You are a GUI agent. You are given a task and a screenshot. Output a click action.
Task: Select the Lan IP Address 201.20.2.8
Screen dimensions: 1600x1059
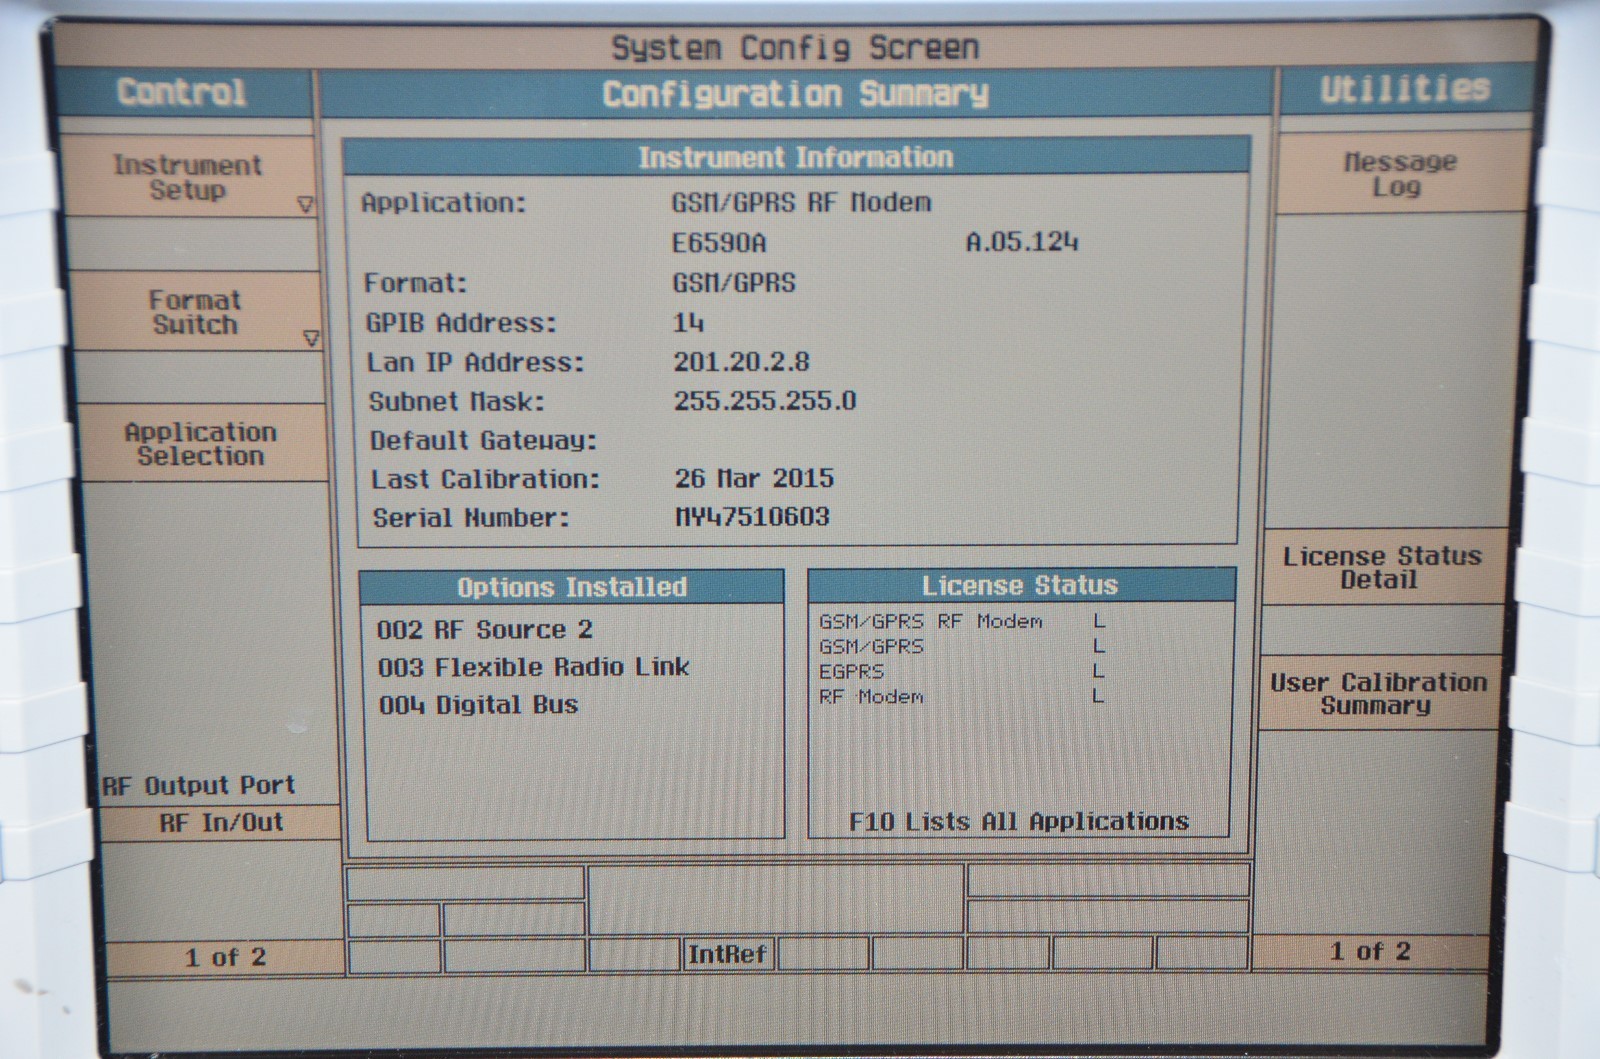[741, 362]
